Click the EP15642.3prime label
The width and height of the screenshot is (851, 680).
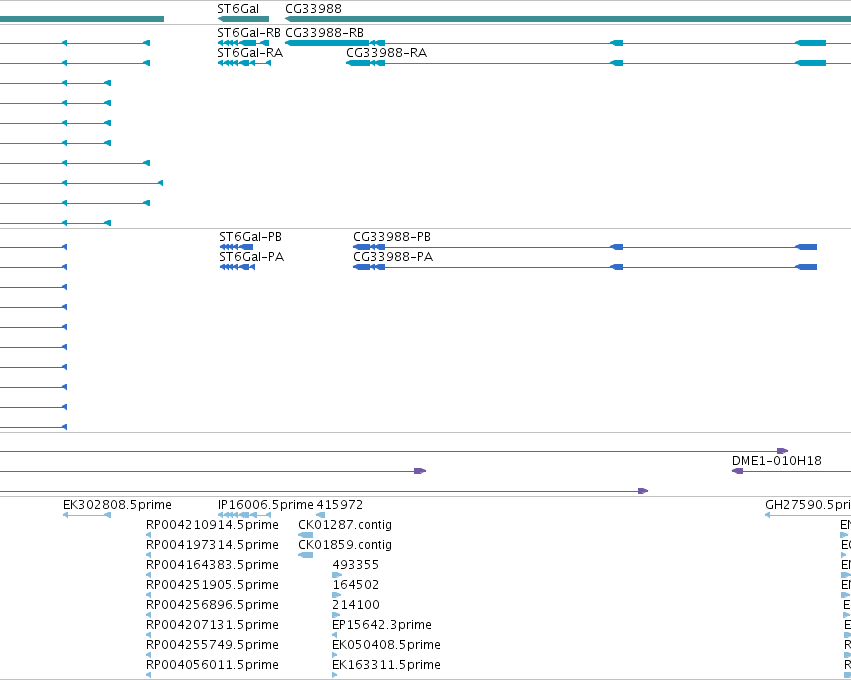click(382, 625)
